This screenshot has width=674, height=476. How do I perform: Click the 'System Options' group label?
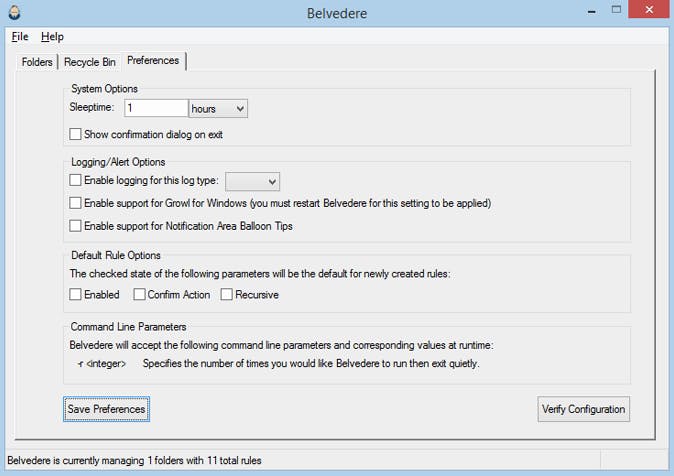point(104,89)
